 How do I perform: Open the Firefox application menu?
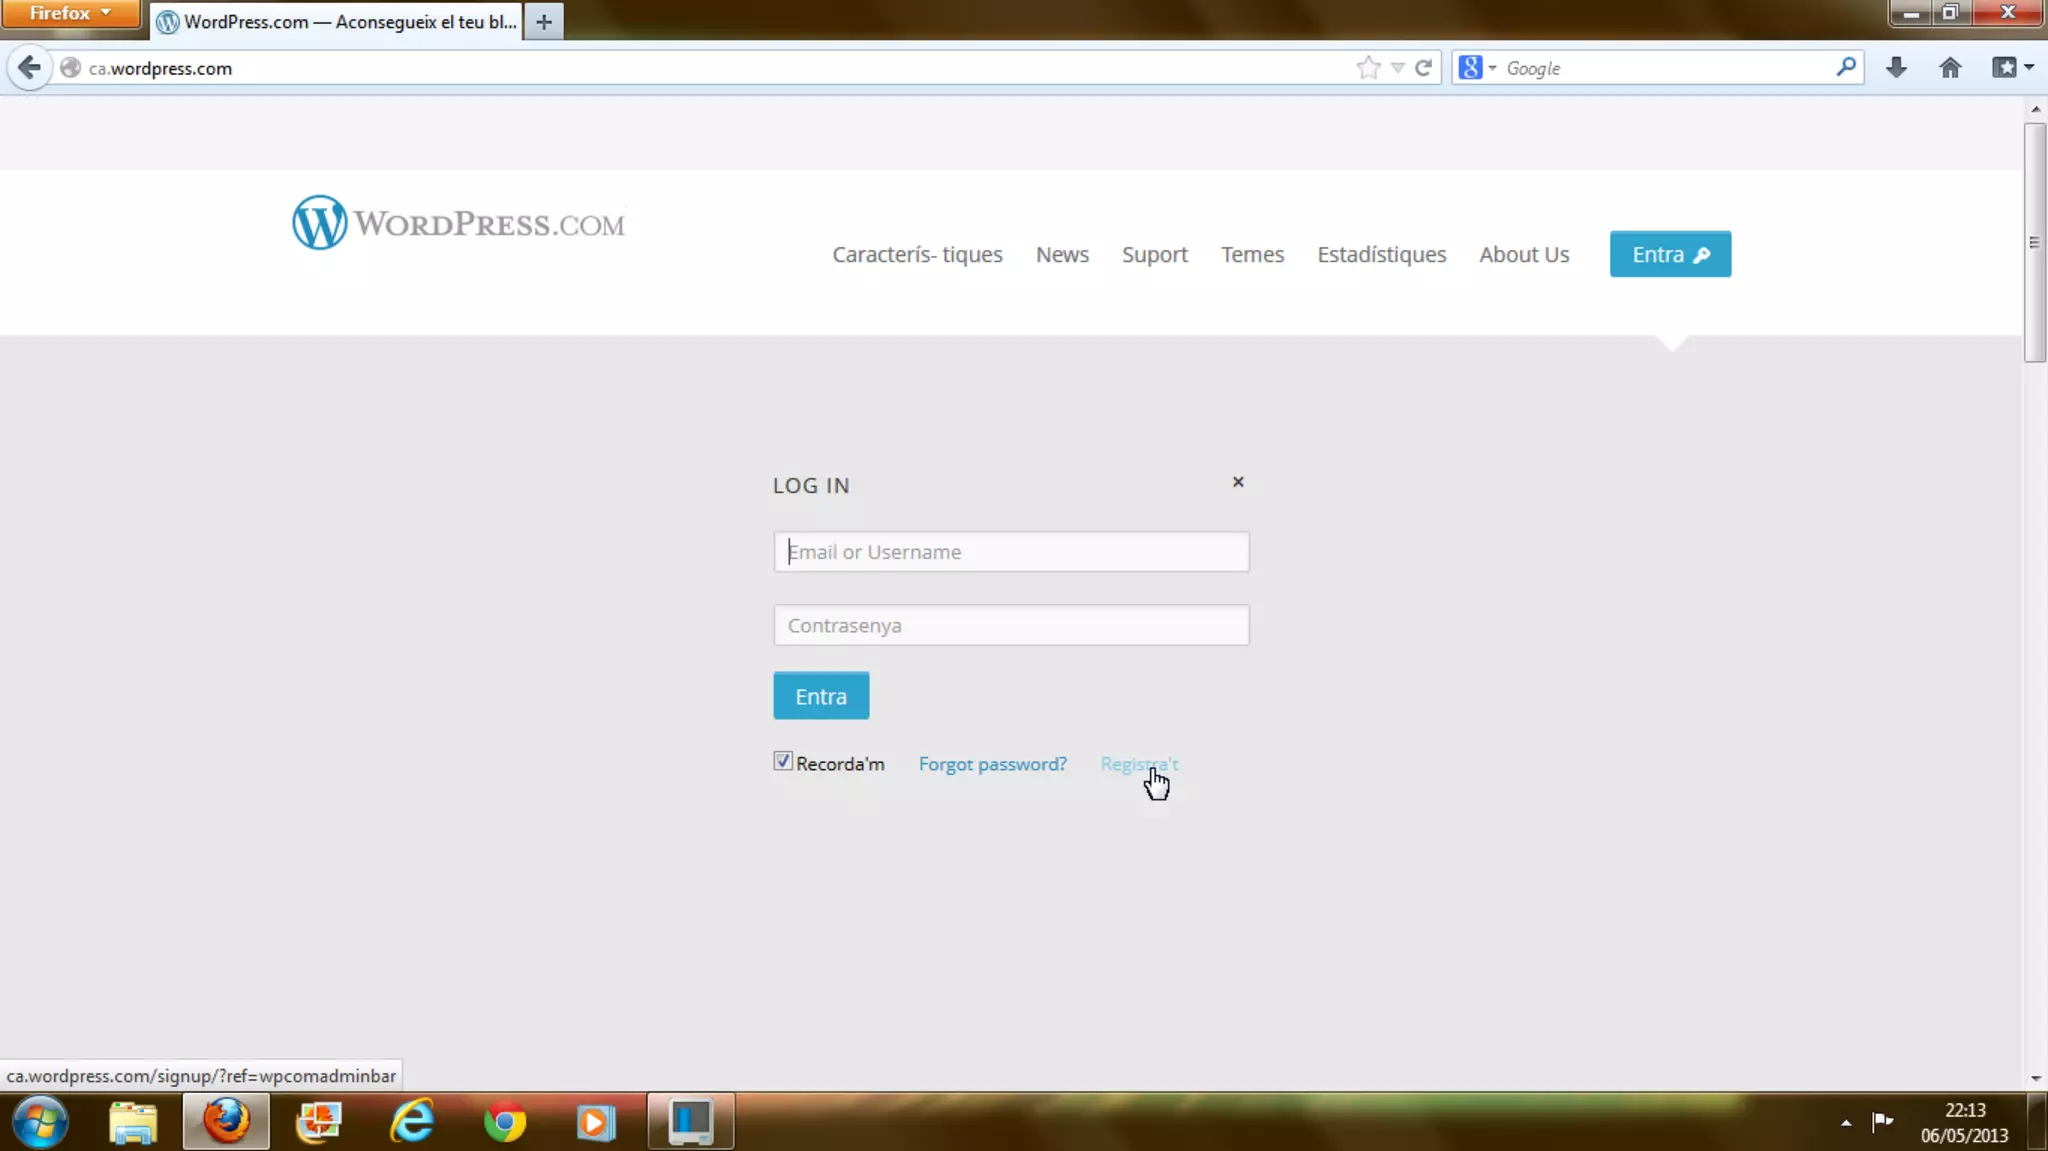coord(71,13)
